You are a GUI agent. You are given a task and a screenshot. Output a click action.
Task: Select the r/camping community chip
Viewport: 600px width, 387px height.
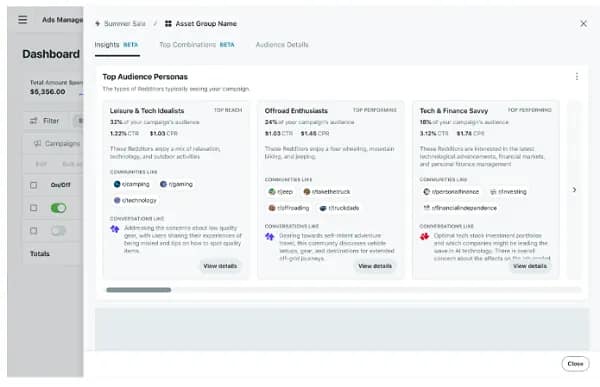pos(132,184)
